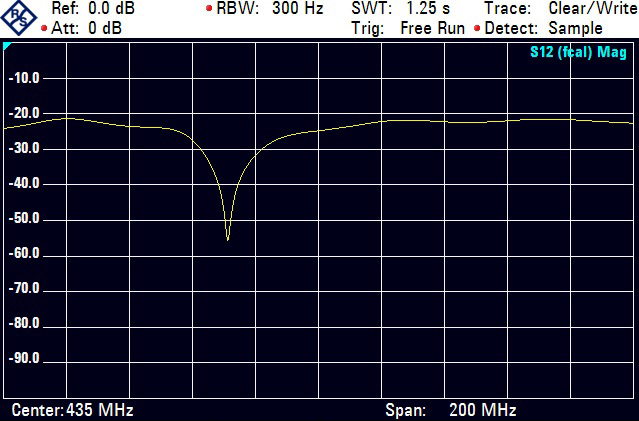This screenshot has height=421, width=639.
Task: Click the notch minimum of the yellow trace
Action: (x=228, y=239)
